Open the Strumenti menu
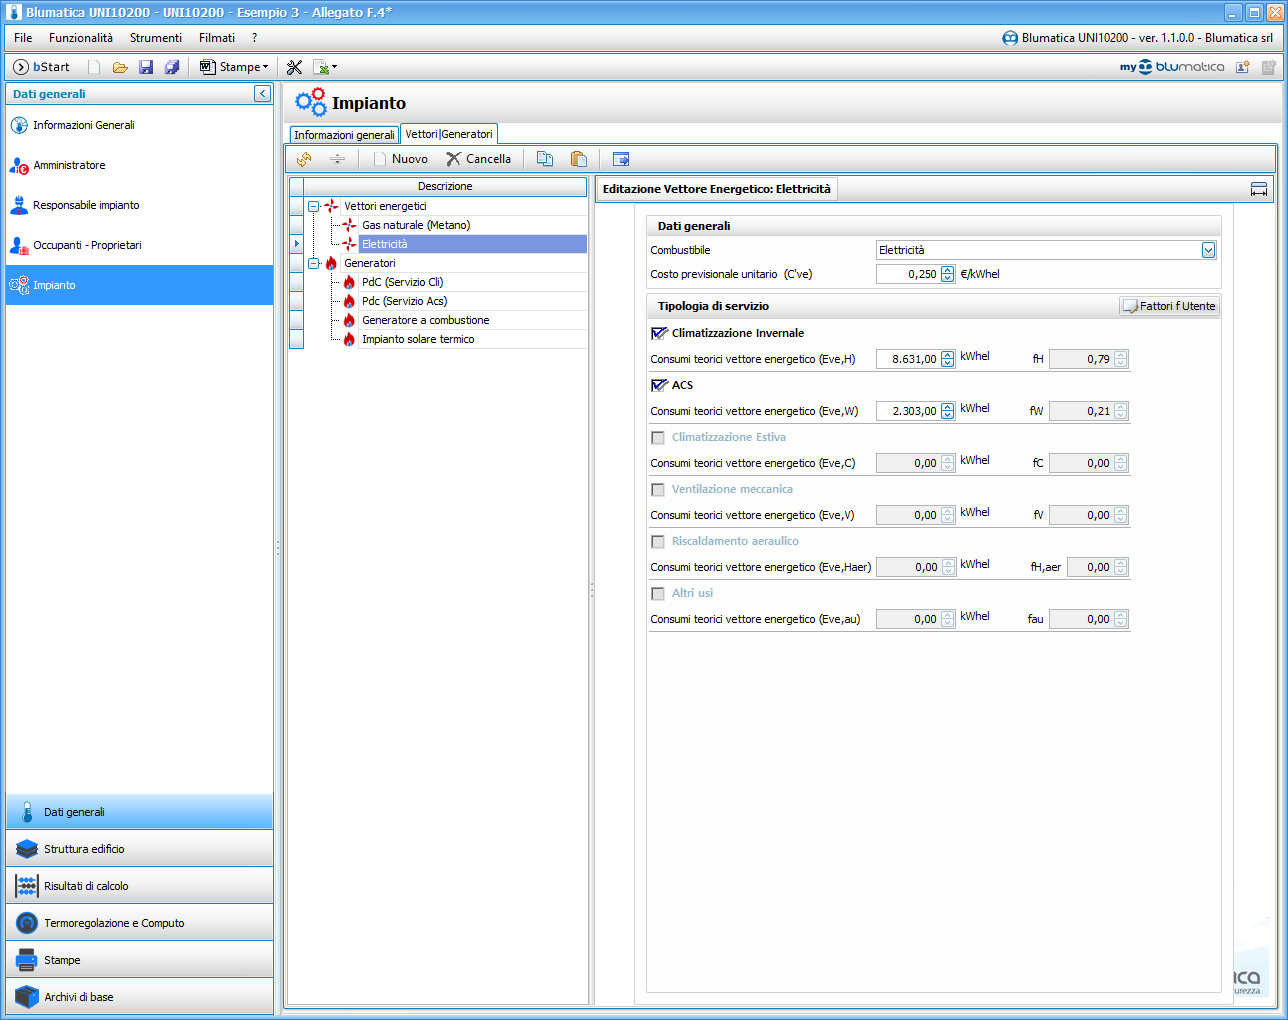The image size is (1288, 1020). click(156, 38)
